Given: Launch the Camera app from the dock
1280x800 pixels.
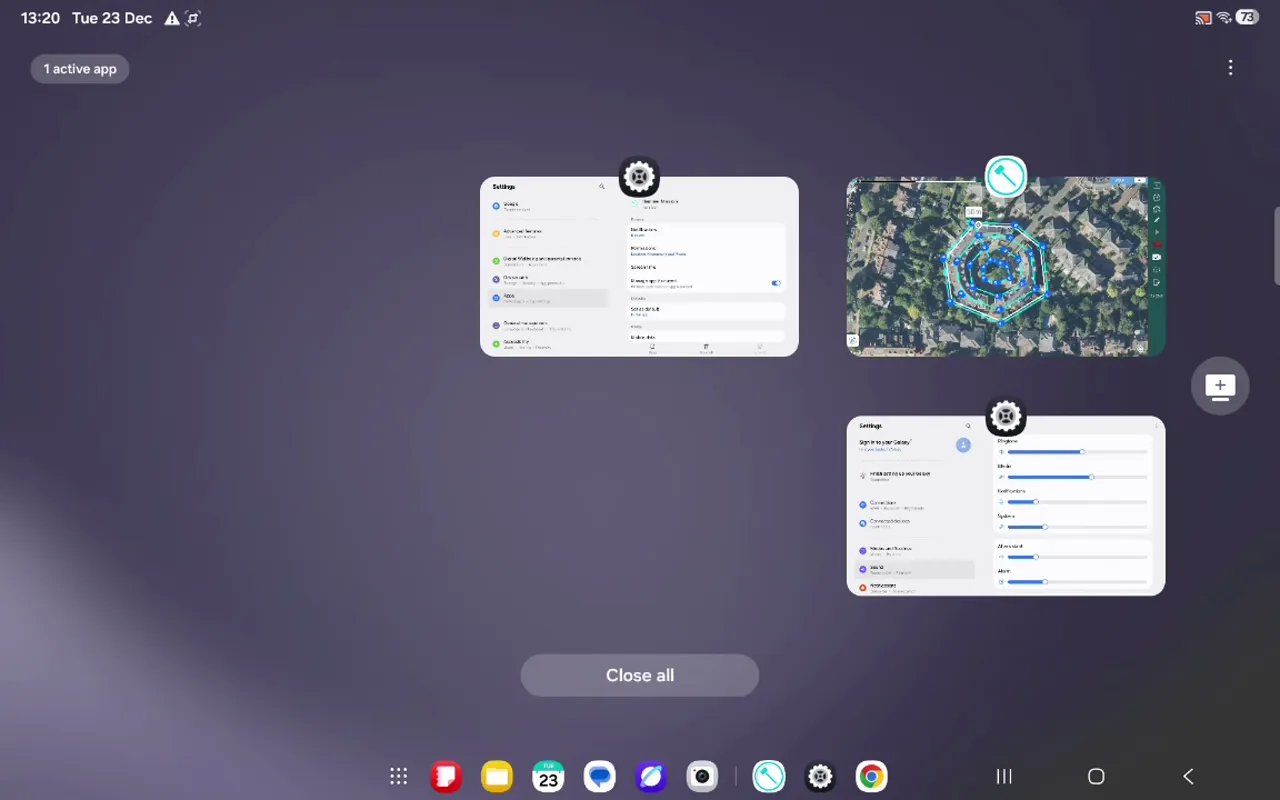Looking at the screenshot, I should [x=701, y=776].
